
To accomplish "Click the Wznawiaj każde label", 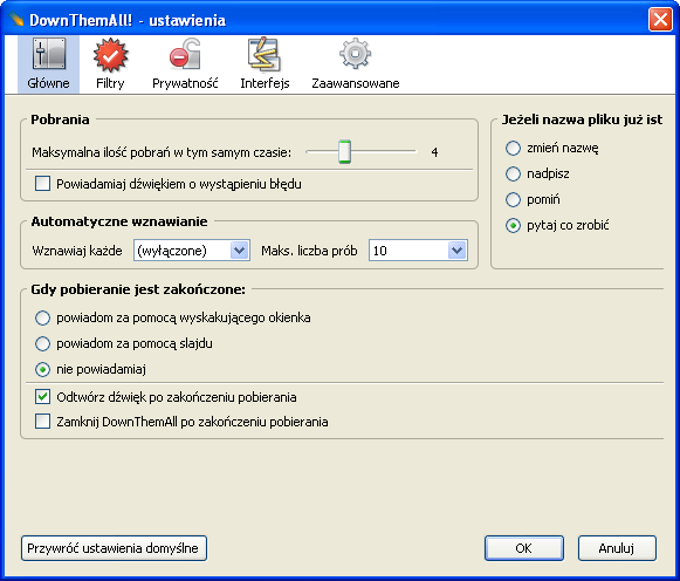I will (77, 251).
